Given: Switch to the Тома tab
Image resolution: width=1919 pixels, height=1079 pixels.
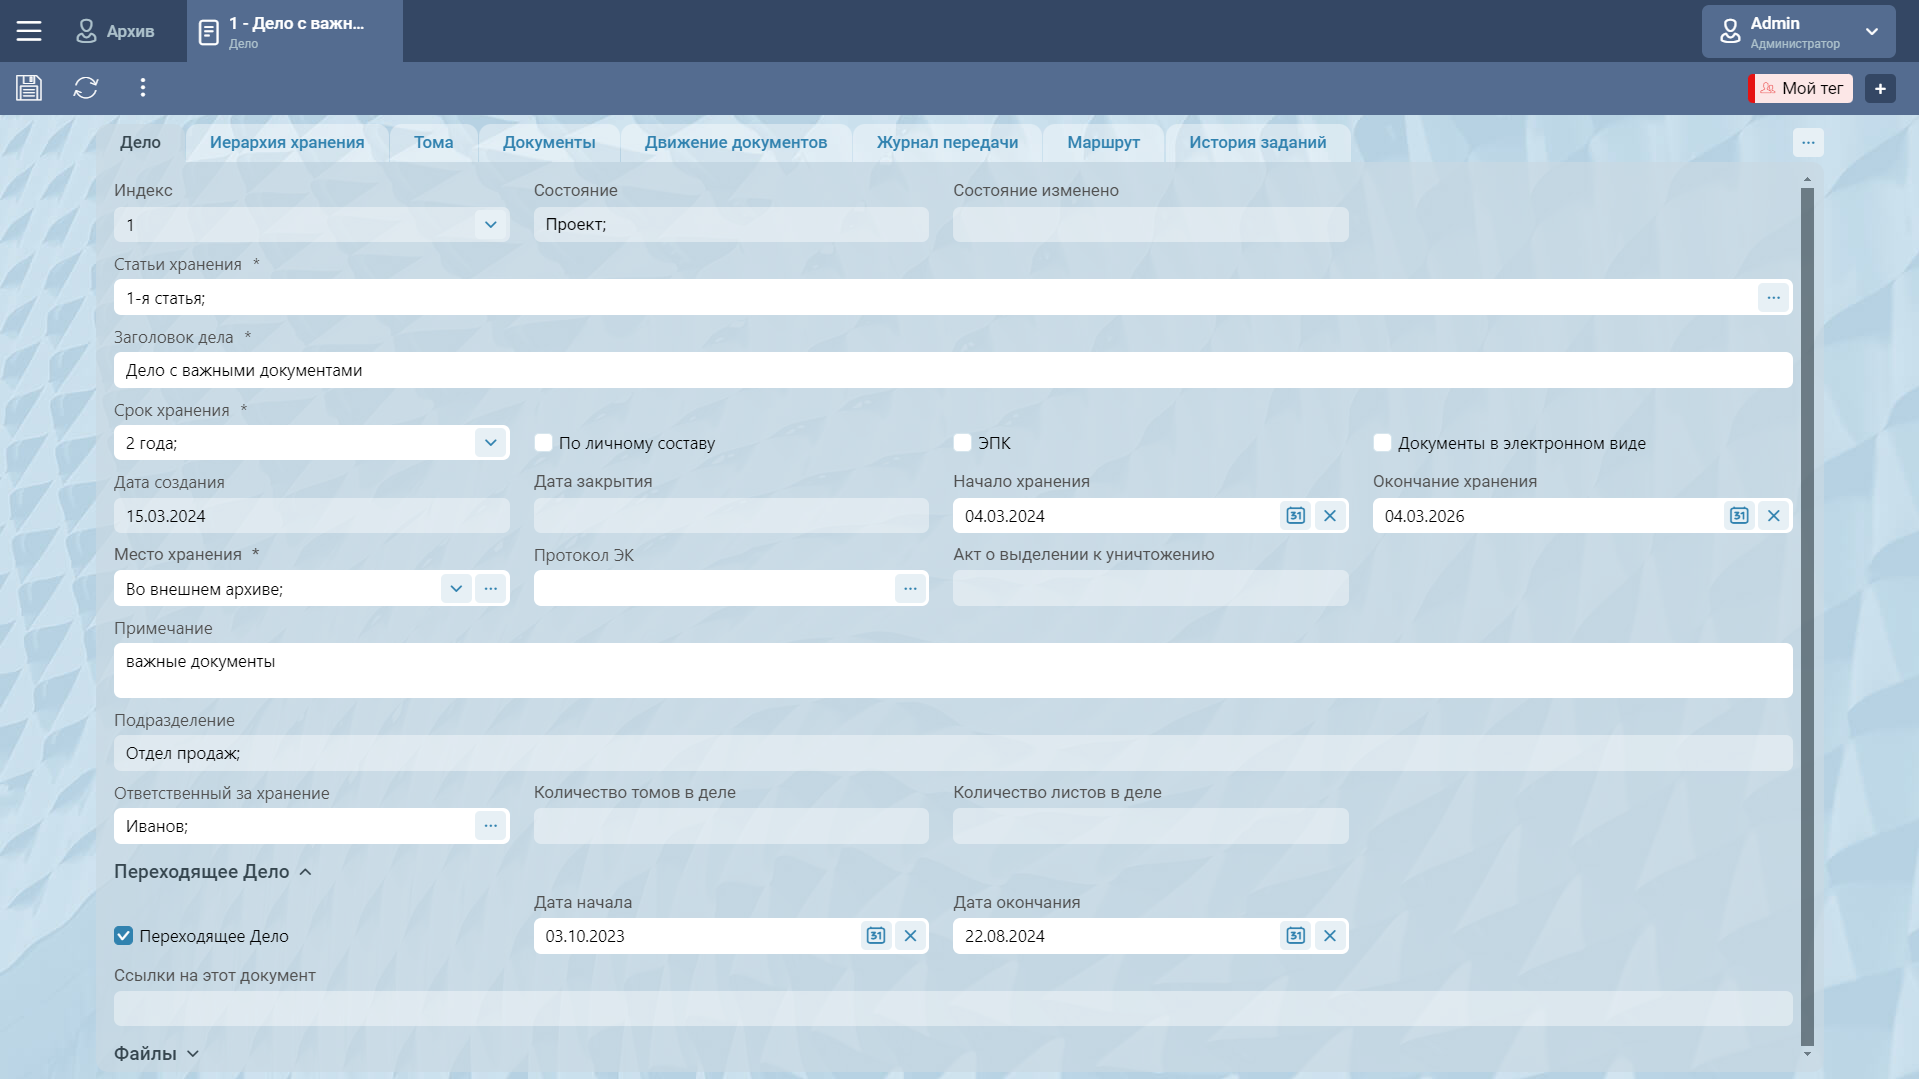Looking at the screenshot, I should pyautogui.click(x=433, y=142).
